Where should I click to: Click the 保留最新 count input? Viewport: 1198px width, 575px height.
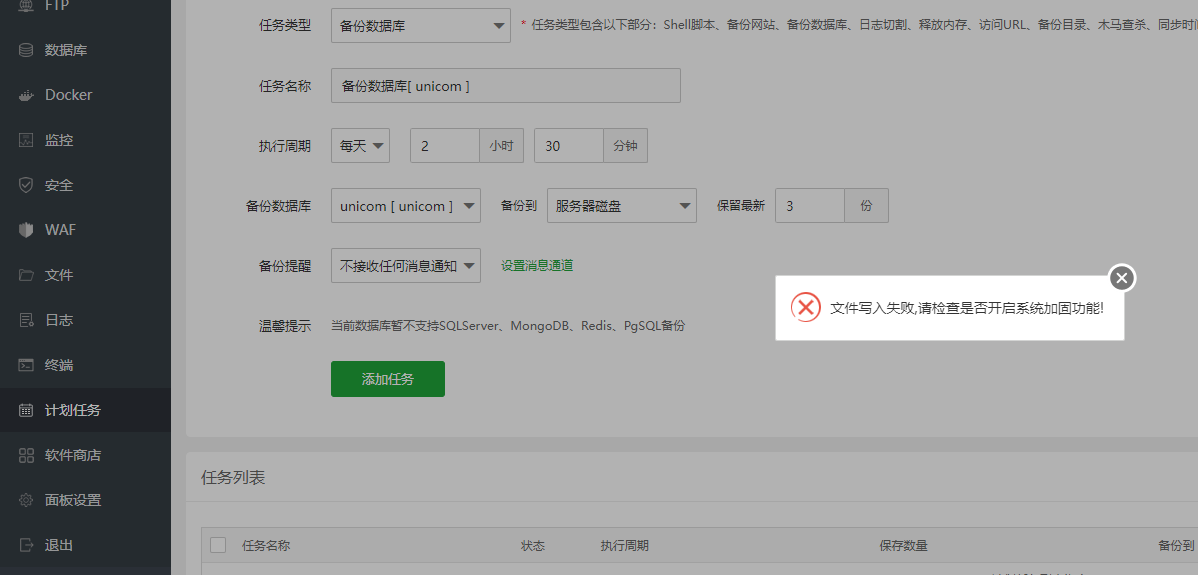(x=810, y=205)
